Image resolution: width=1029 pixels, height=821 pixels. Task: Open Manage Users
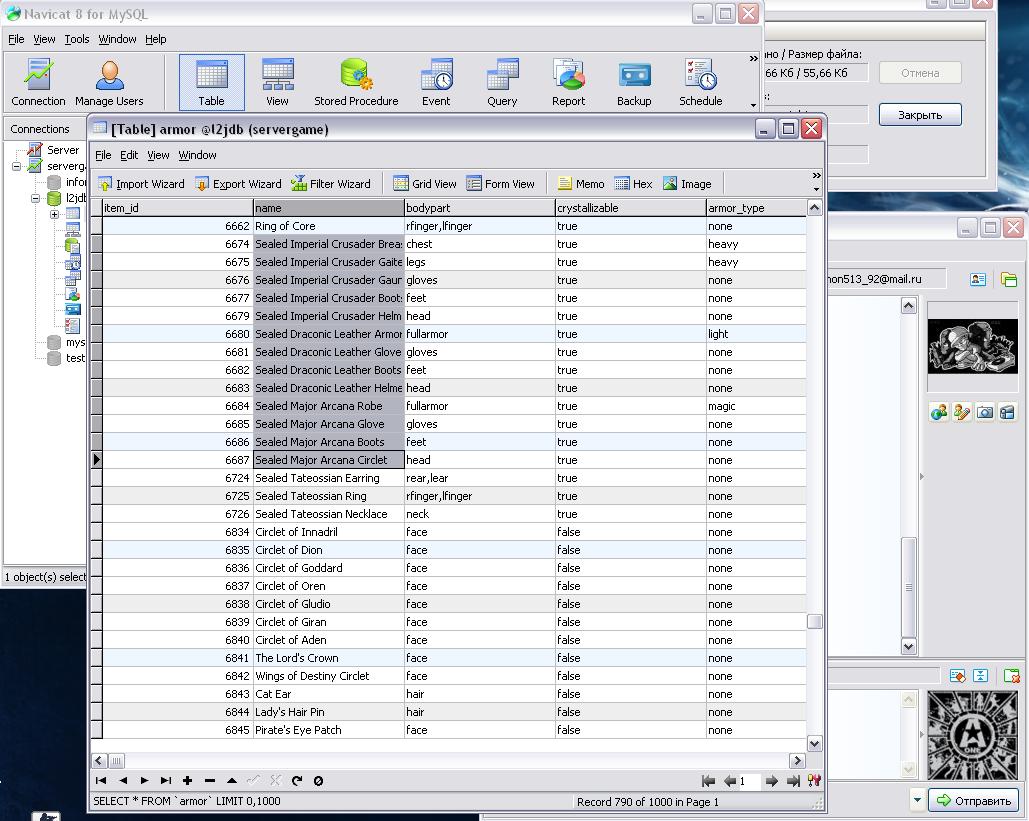109,82
